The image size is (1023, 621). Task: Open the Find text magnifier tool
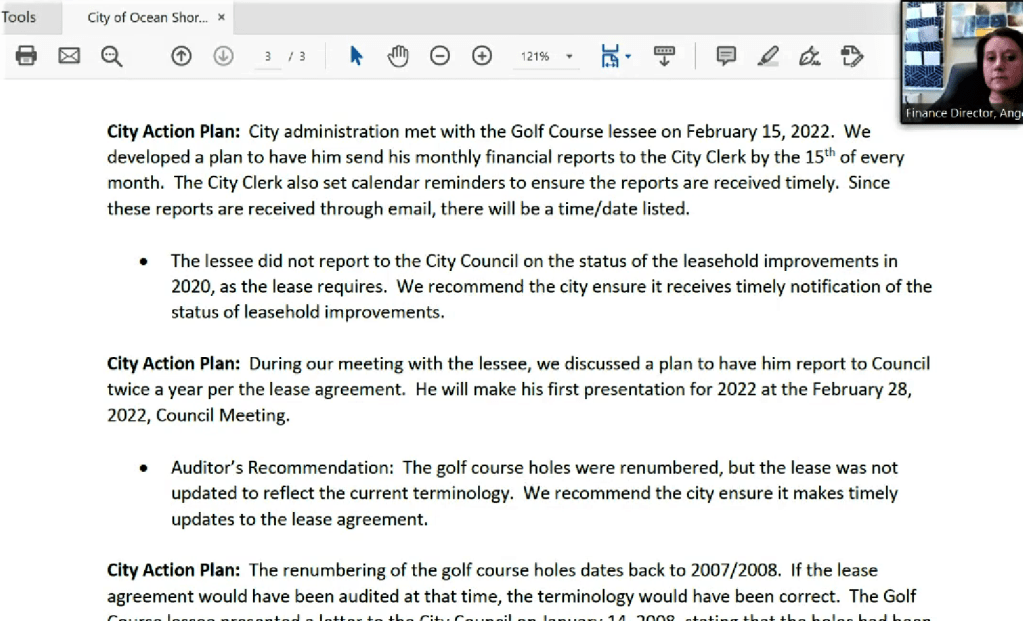click(x=111, y=56)
